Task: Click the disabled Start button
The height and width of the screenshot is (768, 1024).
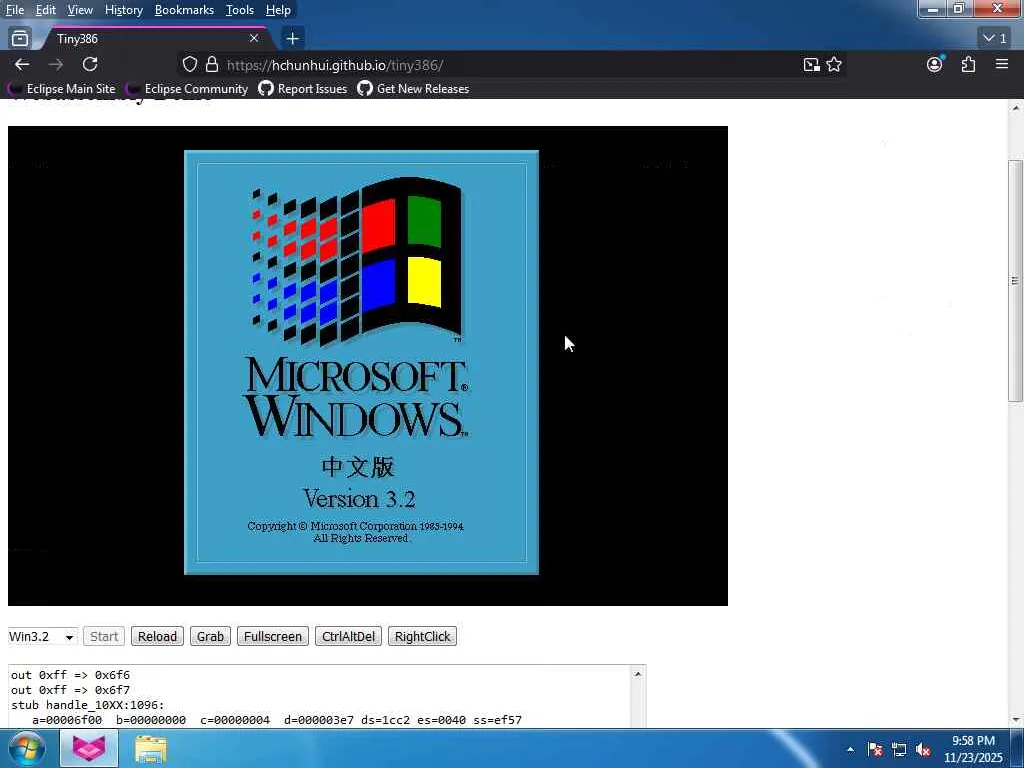Action: pos(104,637)
